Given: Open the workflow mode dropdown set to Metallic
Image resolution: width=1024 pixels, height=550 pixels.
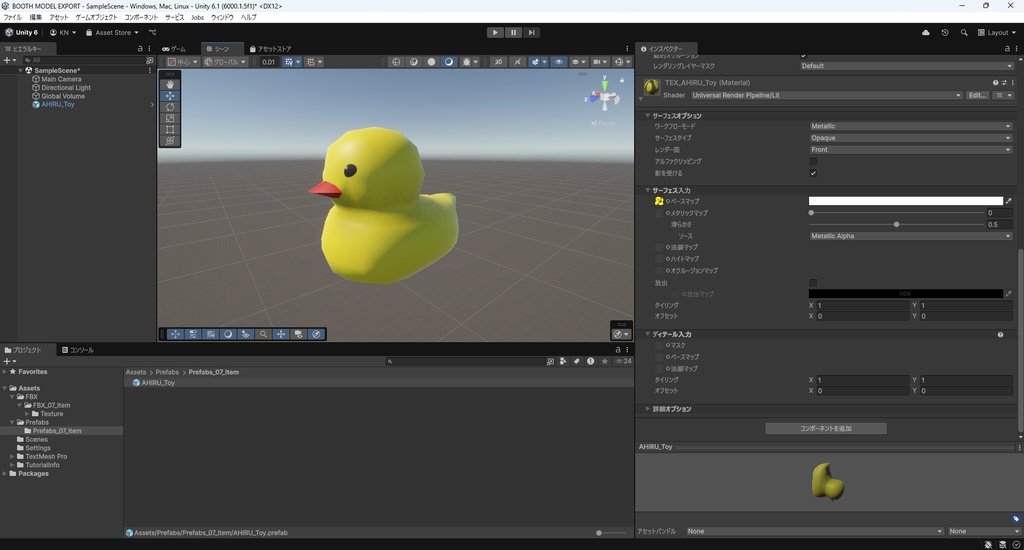Looking at the screenshot, I should pyautogui.click(x=911, y=126).
